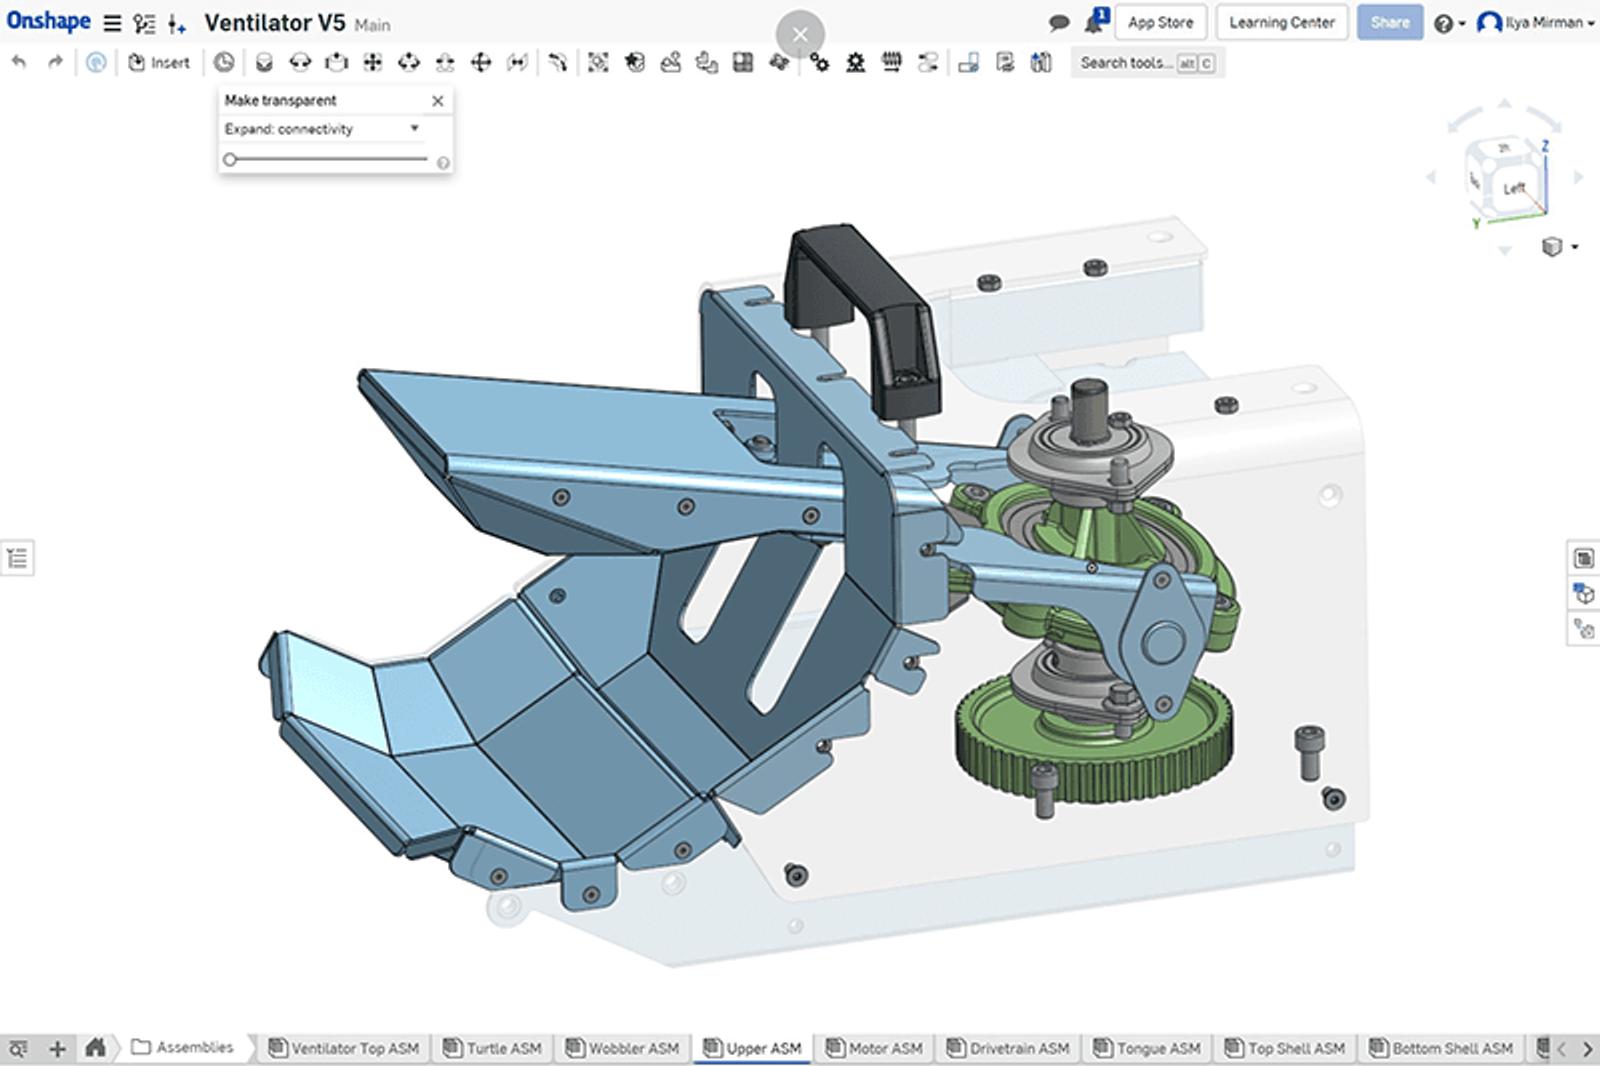Click the notifications bell icon
1600x1066 pixels.
click(x=1092, y=21)
